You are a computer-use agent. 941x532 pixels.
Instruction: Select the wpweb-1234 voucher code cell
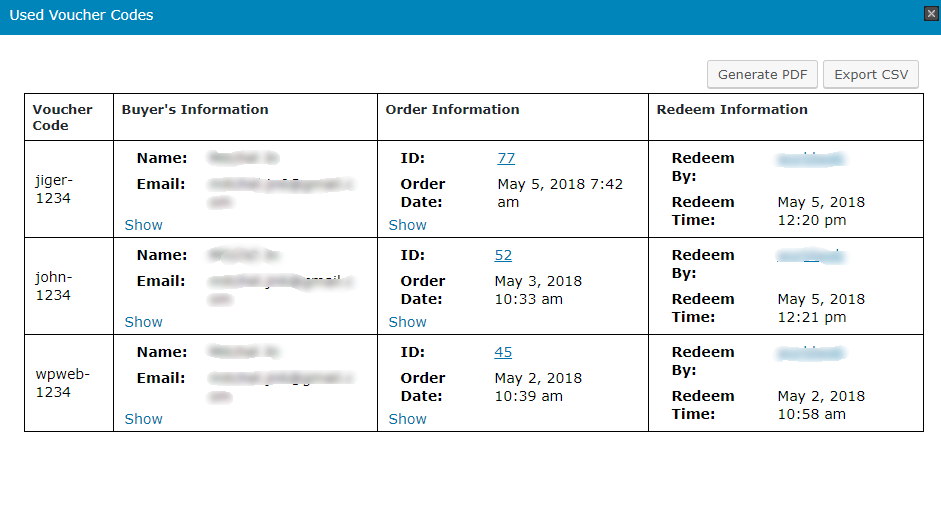tap(62, 383)
